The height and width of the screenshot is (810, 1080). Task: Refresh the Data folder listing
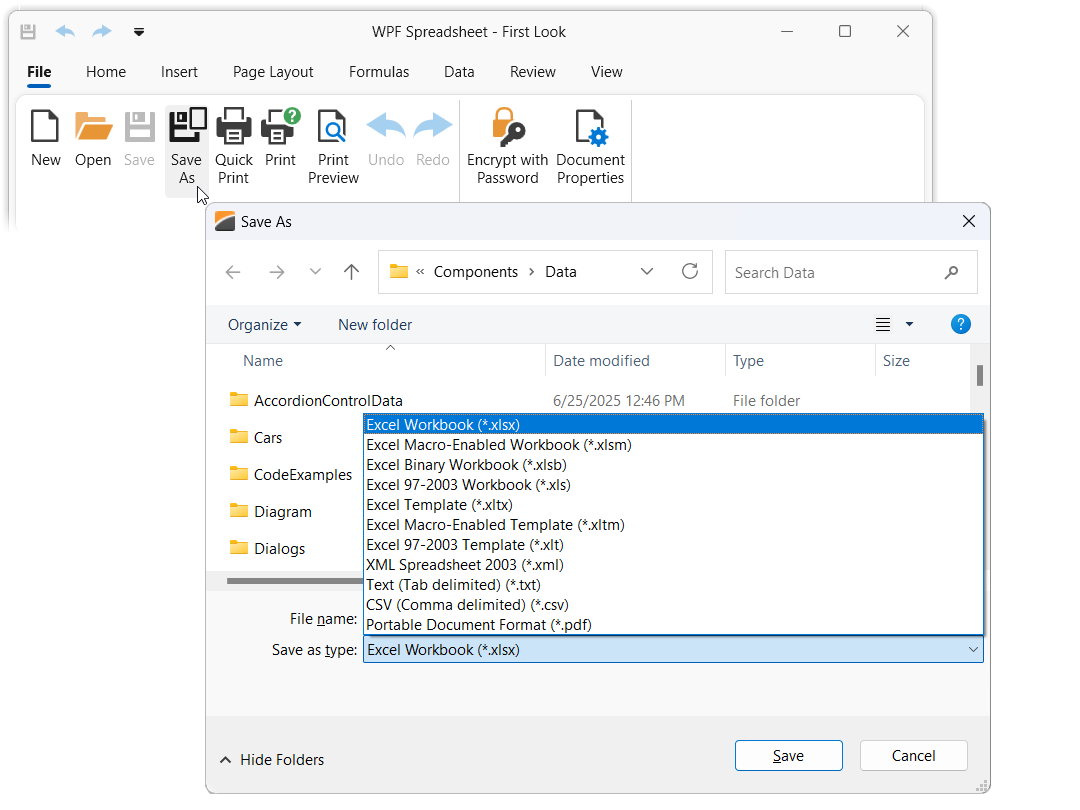(x=690, y=271)
